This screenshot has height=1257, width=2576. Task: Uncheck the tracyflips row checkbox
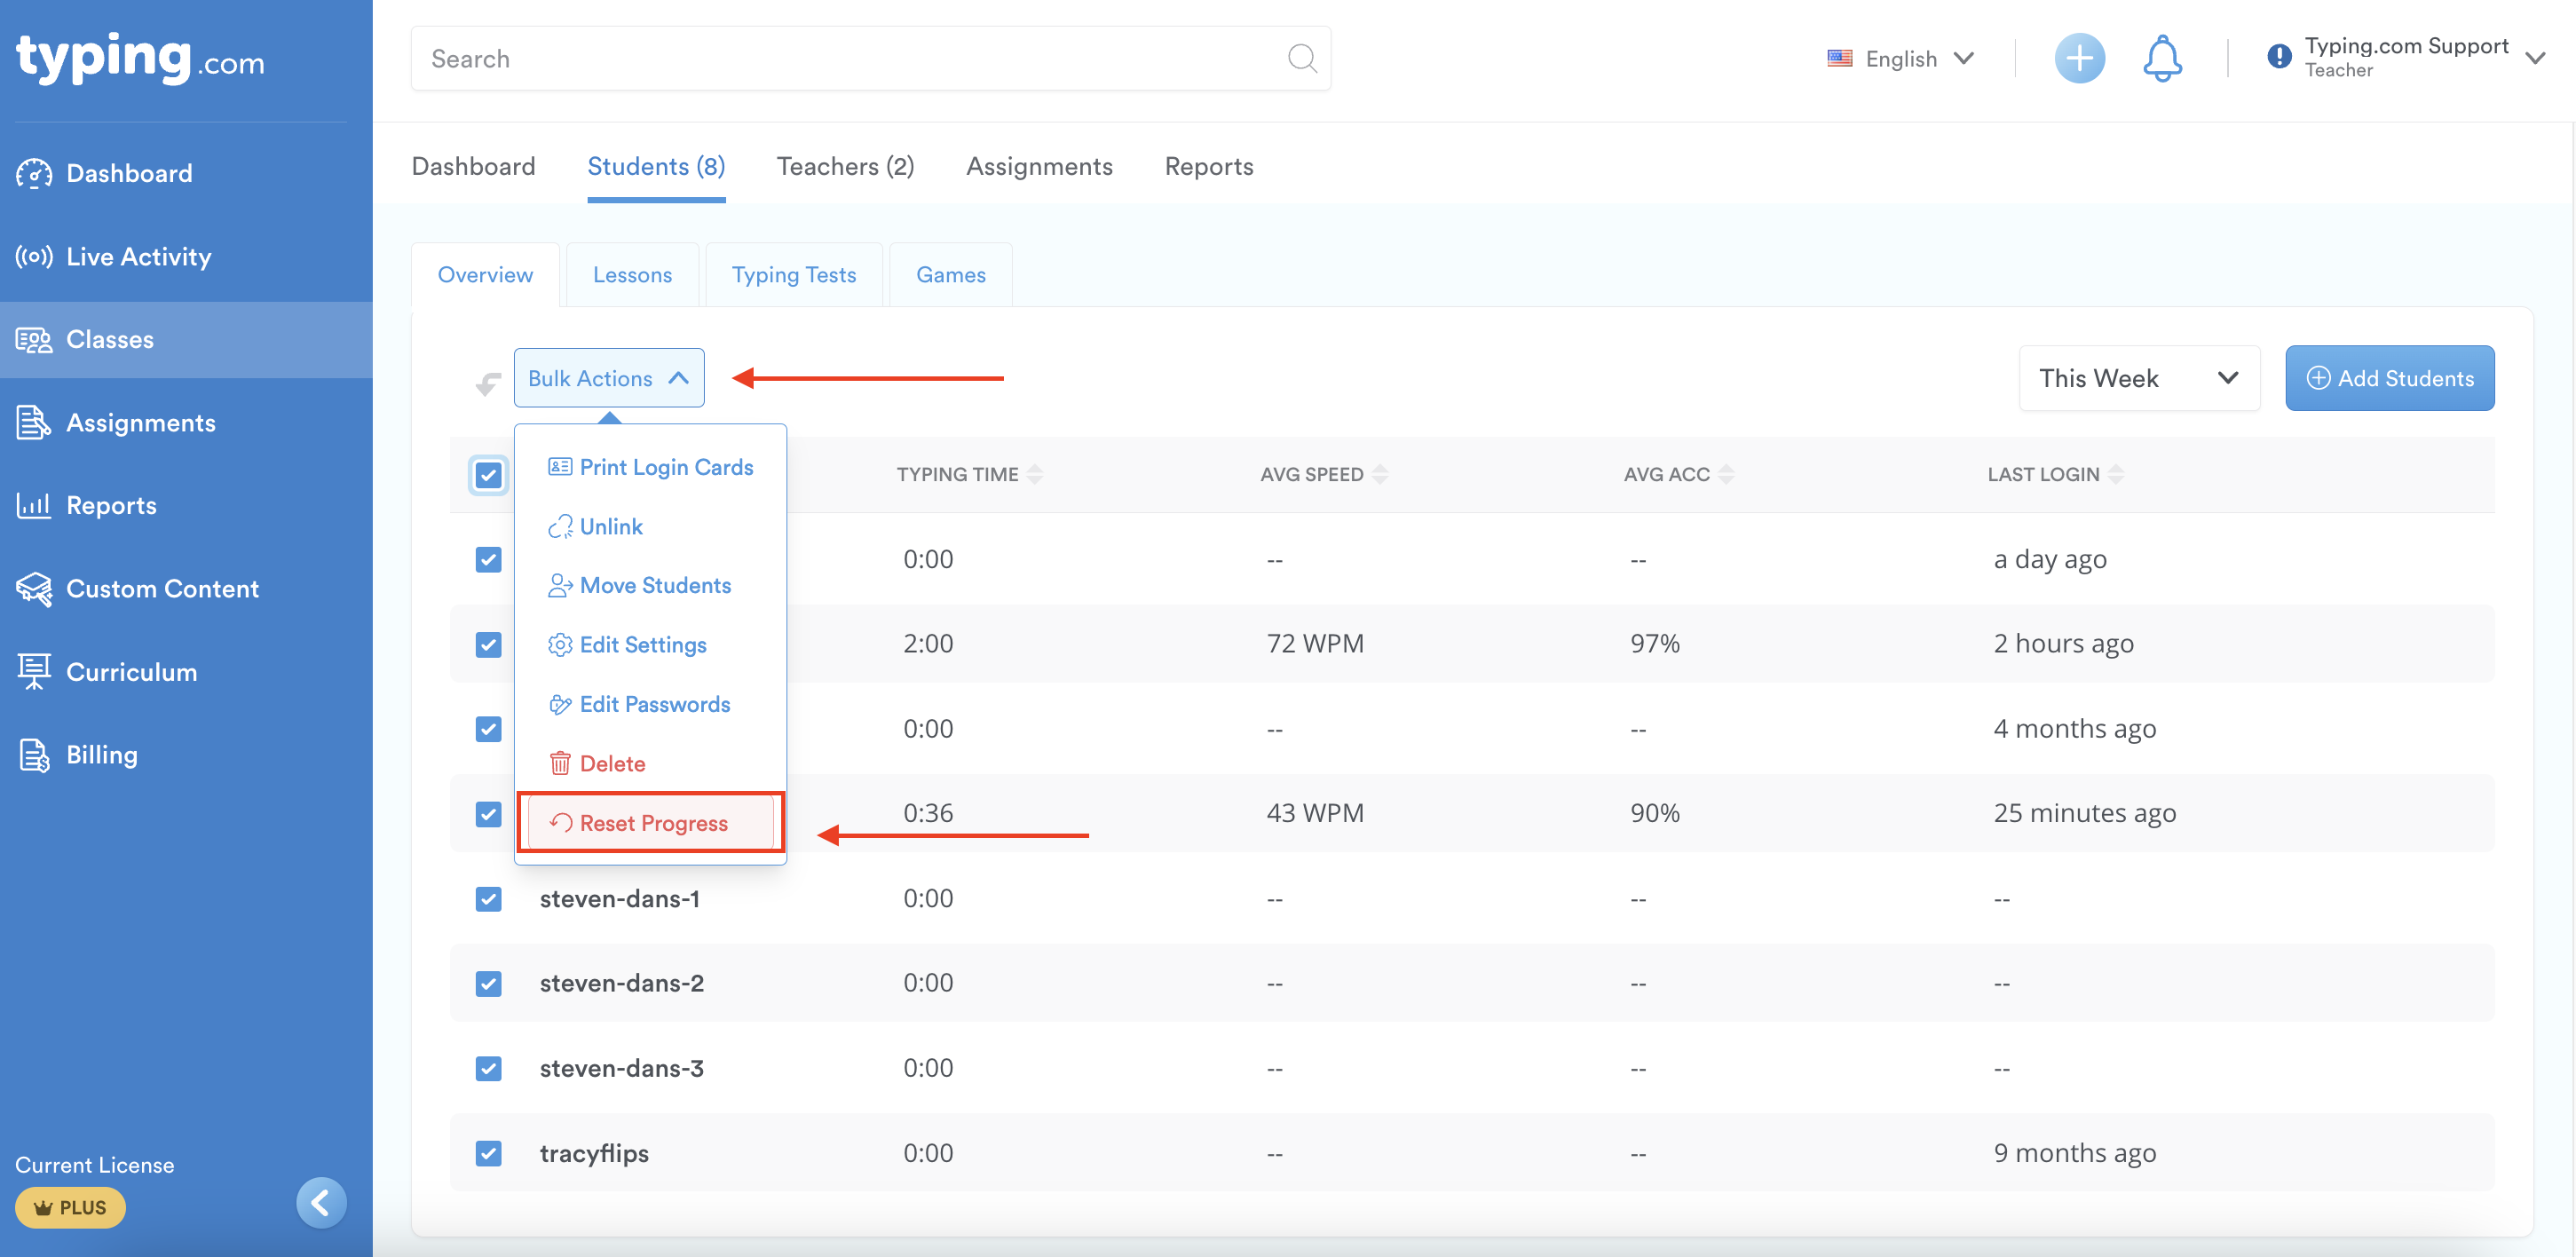pos(488,1154)
